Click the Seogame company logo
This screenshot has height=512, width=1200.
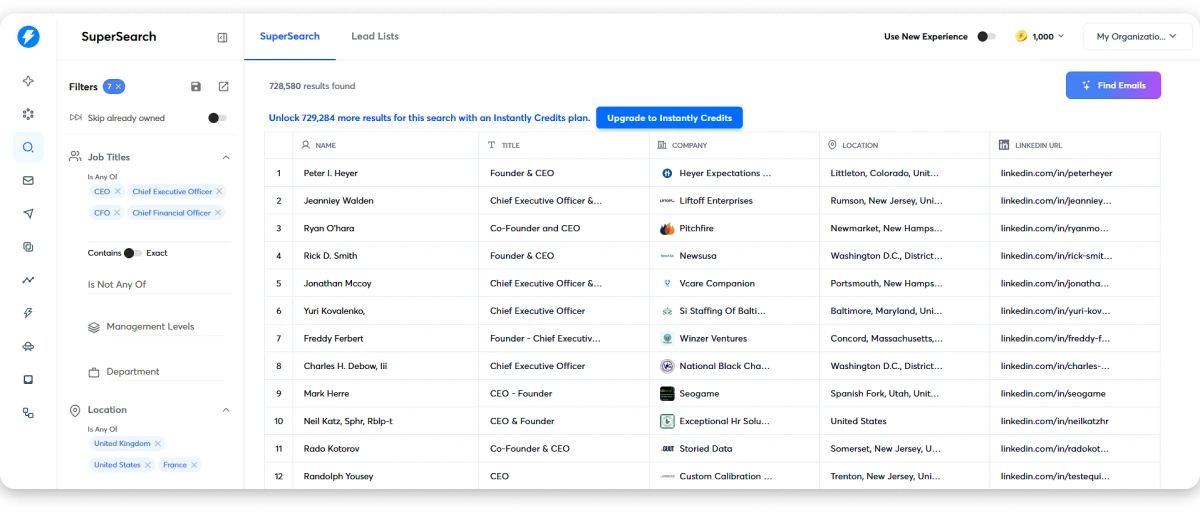[667, 394]
